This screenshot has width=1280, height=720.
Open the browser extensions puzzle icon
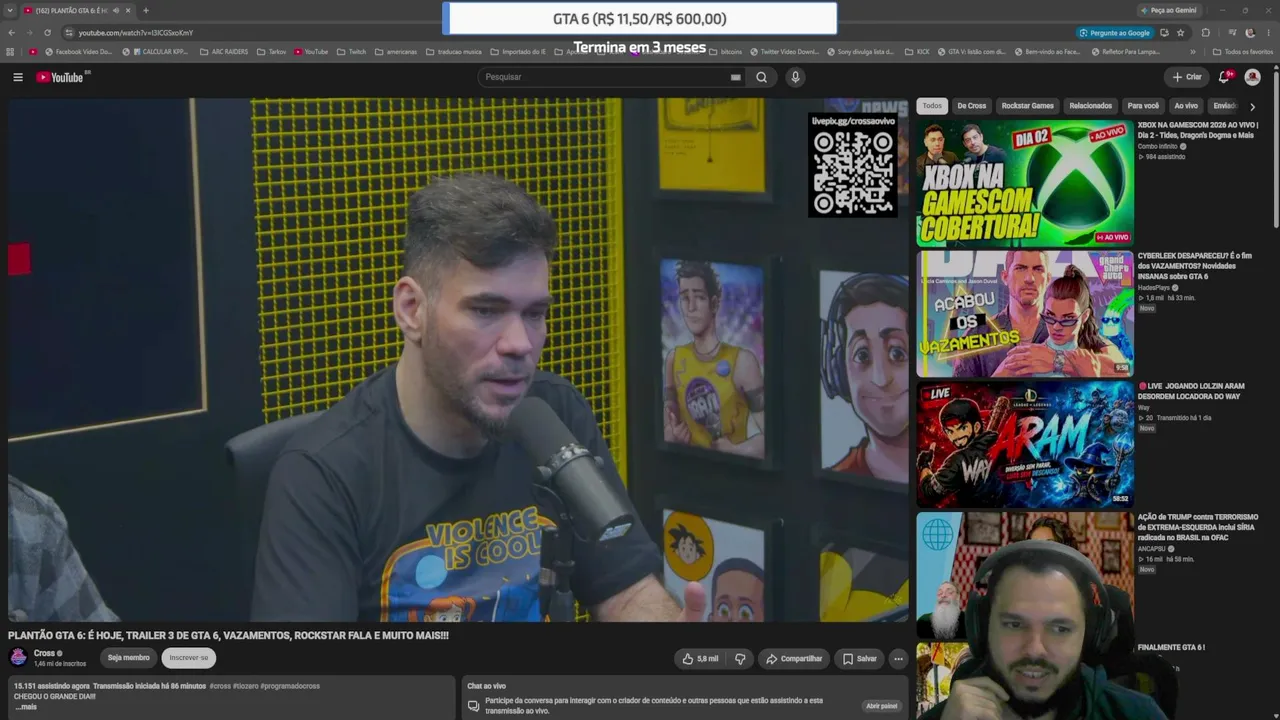click(1205, 33)
